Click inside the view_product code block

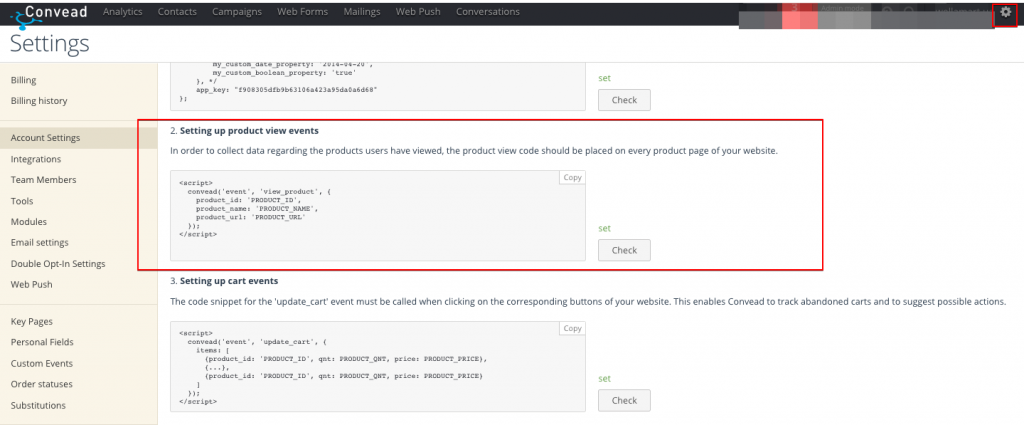pos(378,216)
